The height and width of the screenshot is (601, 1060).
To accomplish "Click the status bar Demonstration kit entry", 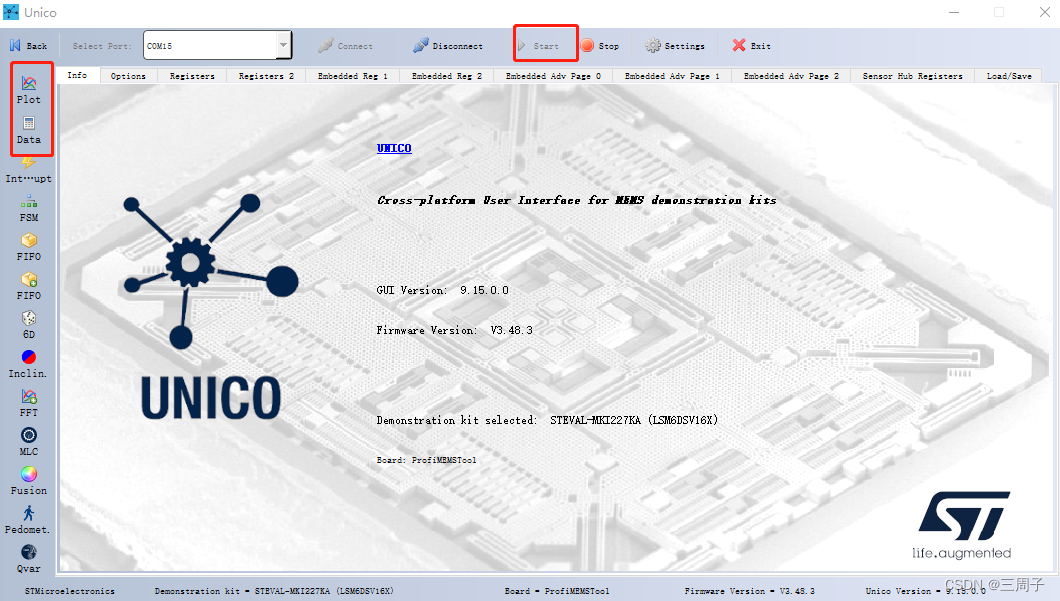I will click(x=274, y=591).
